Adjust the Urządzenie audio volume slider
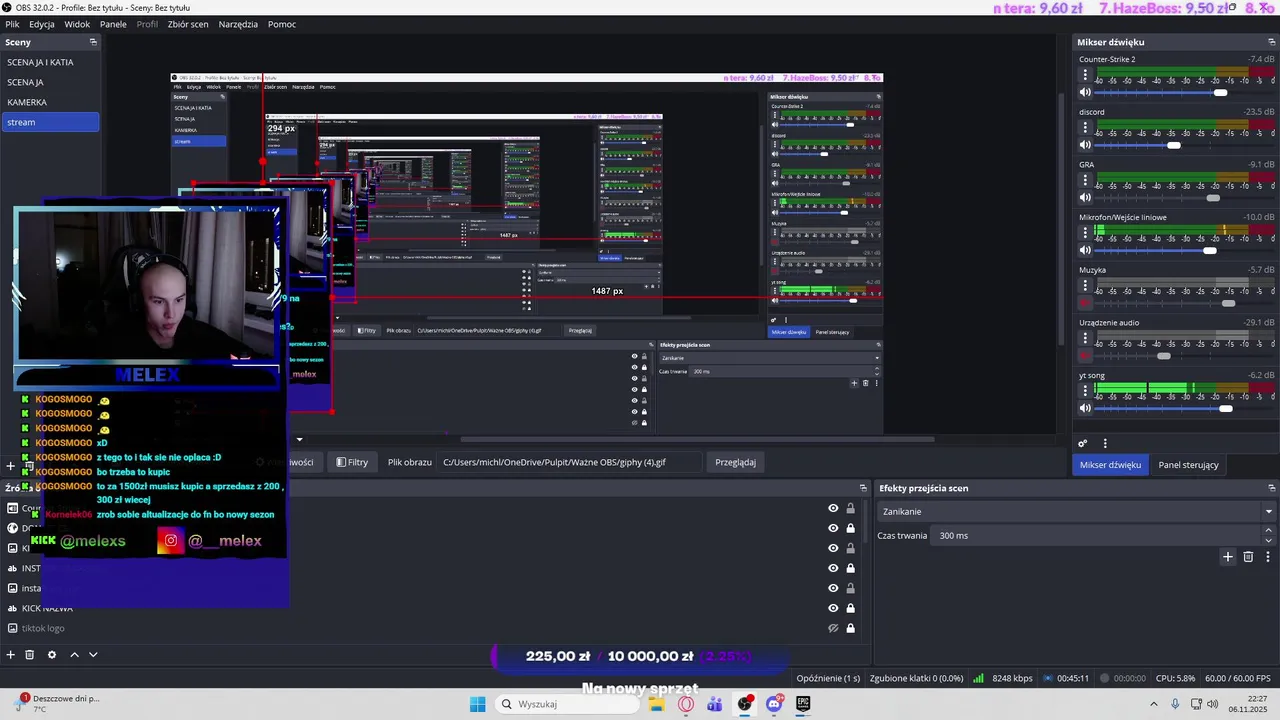Image resolution: width=1280 pixels, height=720 pixels. [1164, 356]
